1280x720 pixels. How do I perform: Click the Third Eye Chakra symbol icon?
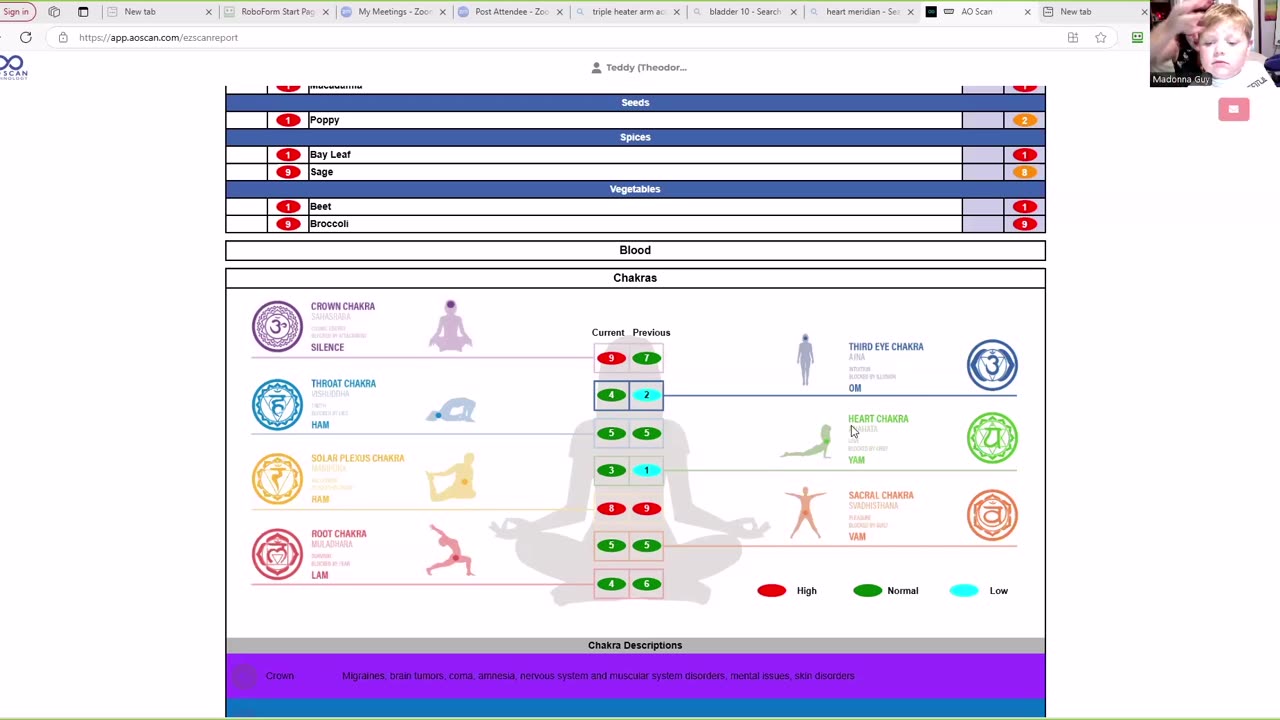click(x=992, y=365)
